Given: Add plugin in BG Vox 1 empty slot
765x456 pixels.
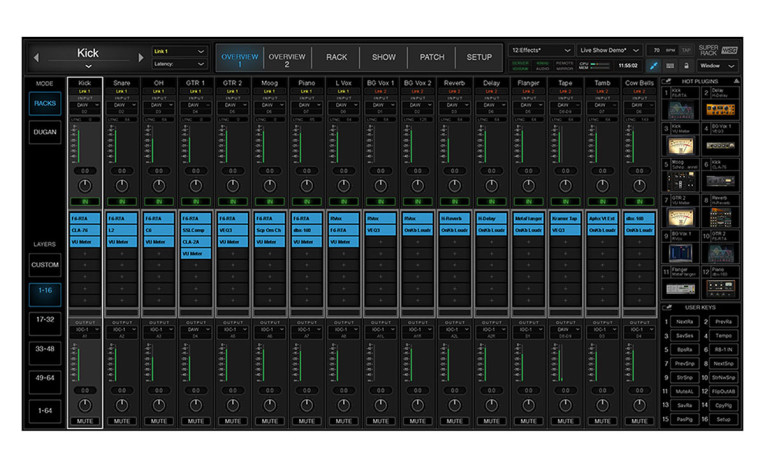Looking at the screenshot, I should click(381, 242).
